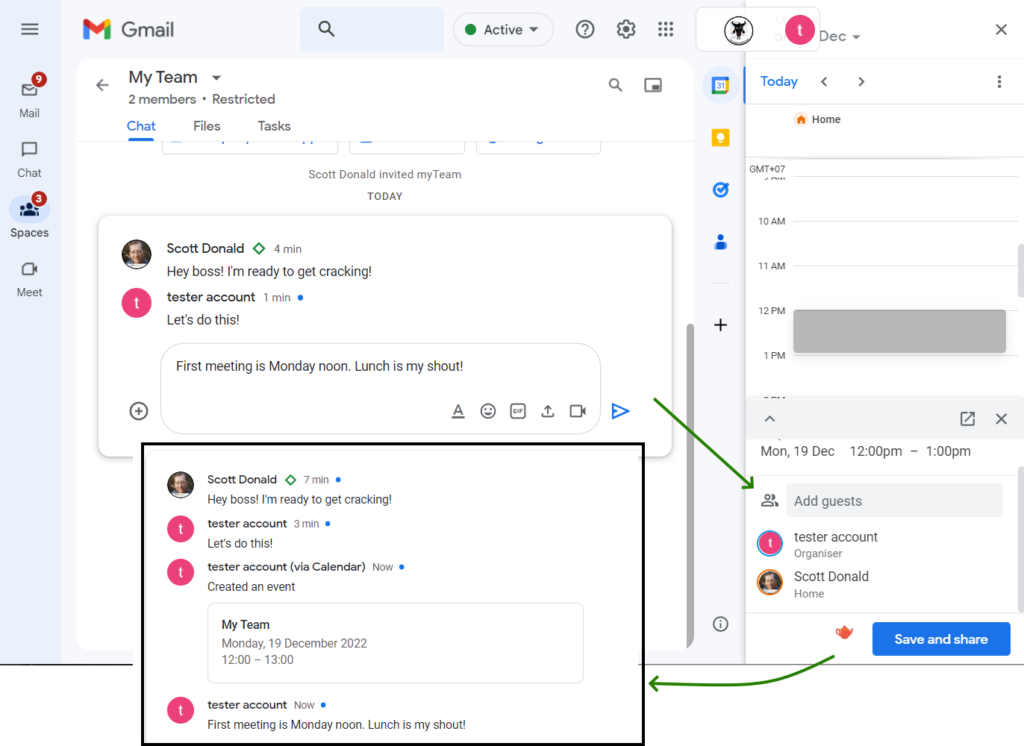Viewport: 1024px width, 746px height.
Task: Click the Add guests field
Action: tap(894, 500)
